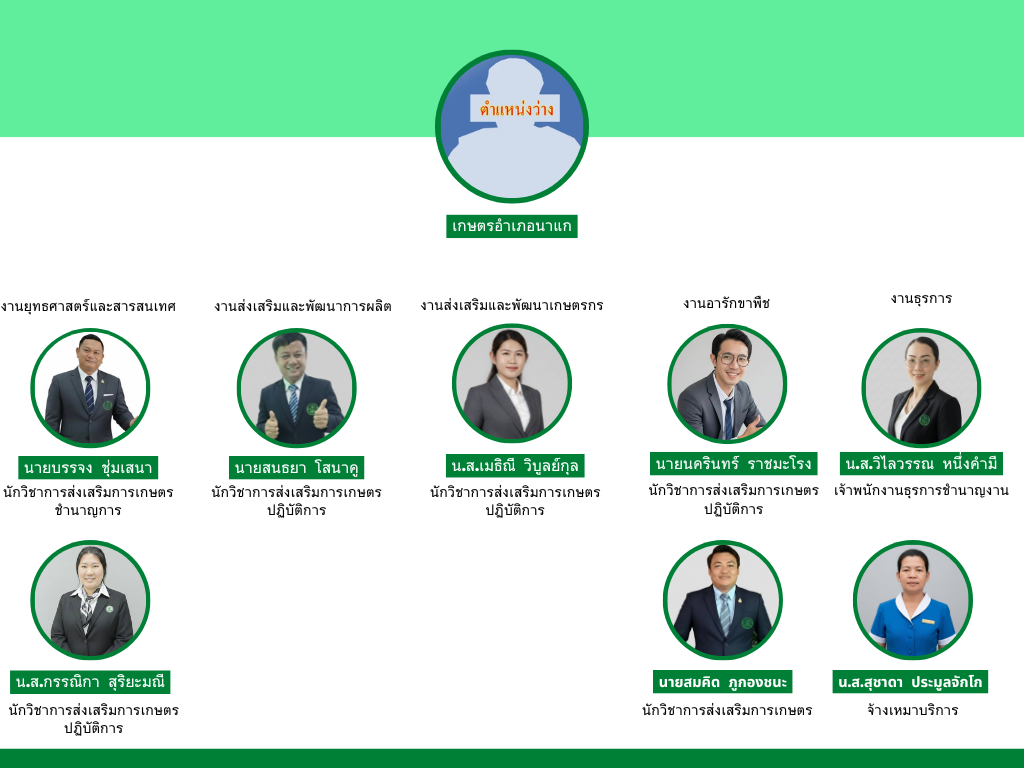1024x768 pixels.
Task: Click photo of นายสนธยา โสนาคู
Action: [x=296, y=388]
